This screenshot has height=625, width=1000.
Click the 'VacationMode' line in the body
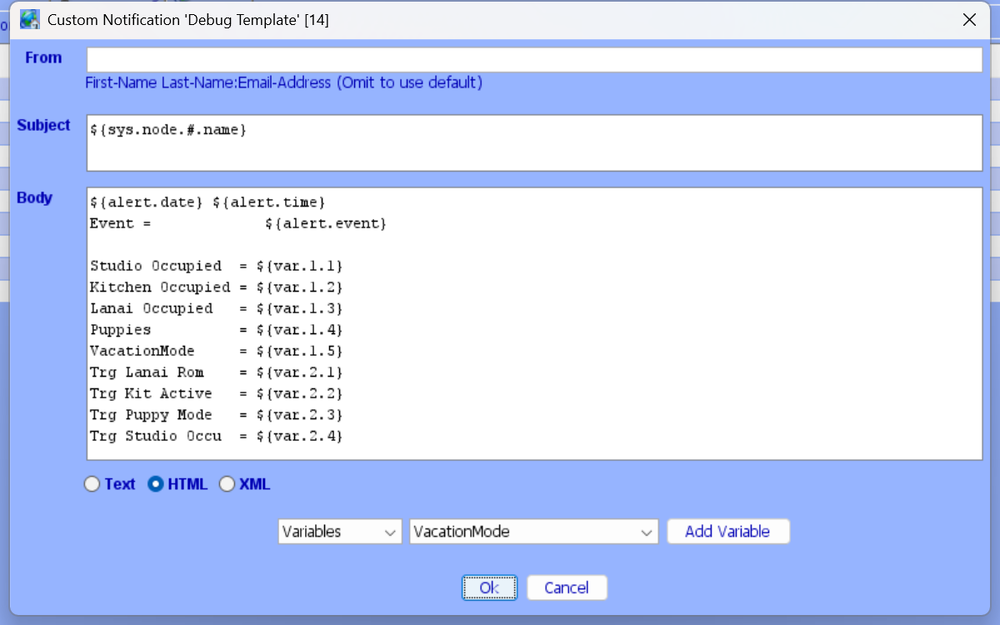point(216,351)
